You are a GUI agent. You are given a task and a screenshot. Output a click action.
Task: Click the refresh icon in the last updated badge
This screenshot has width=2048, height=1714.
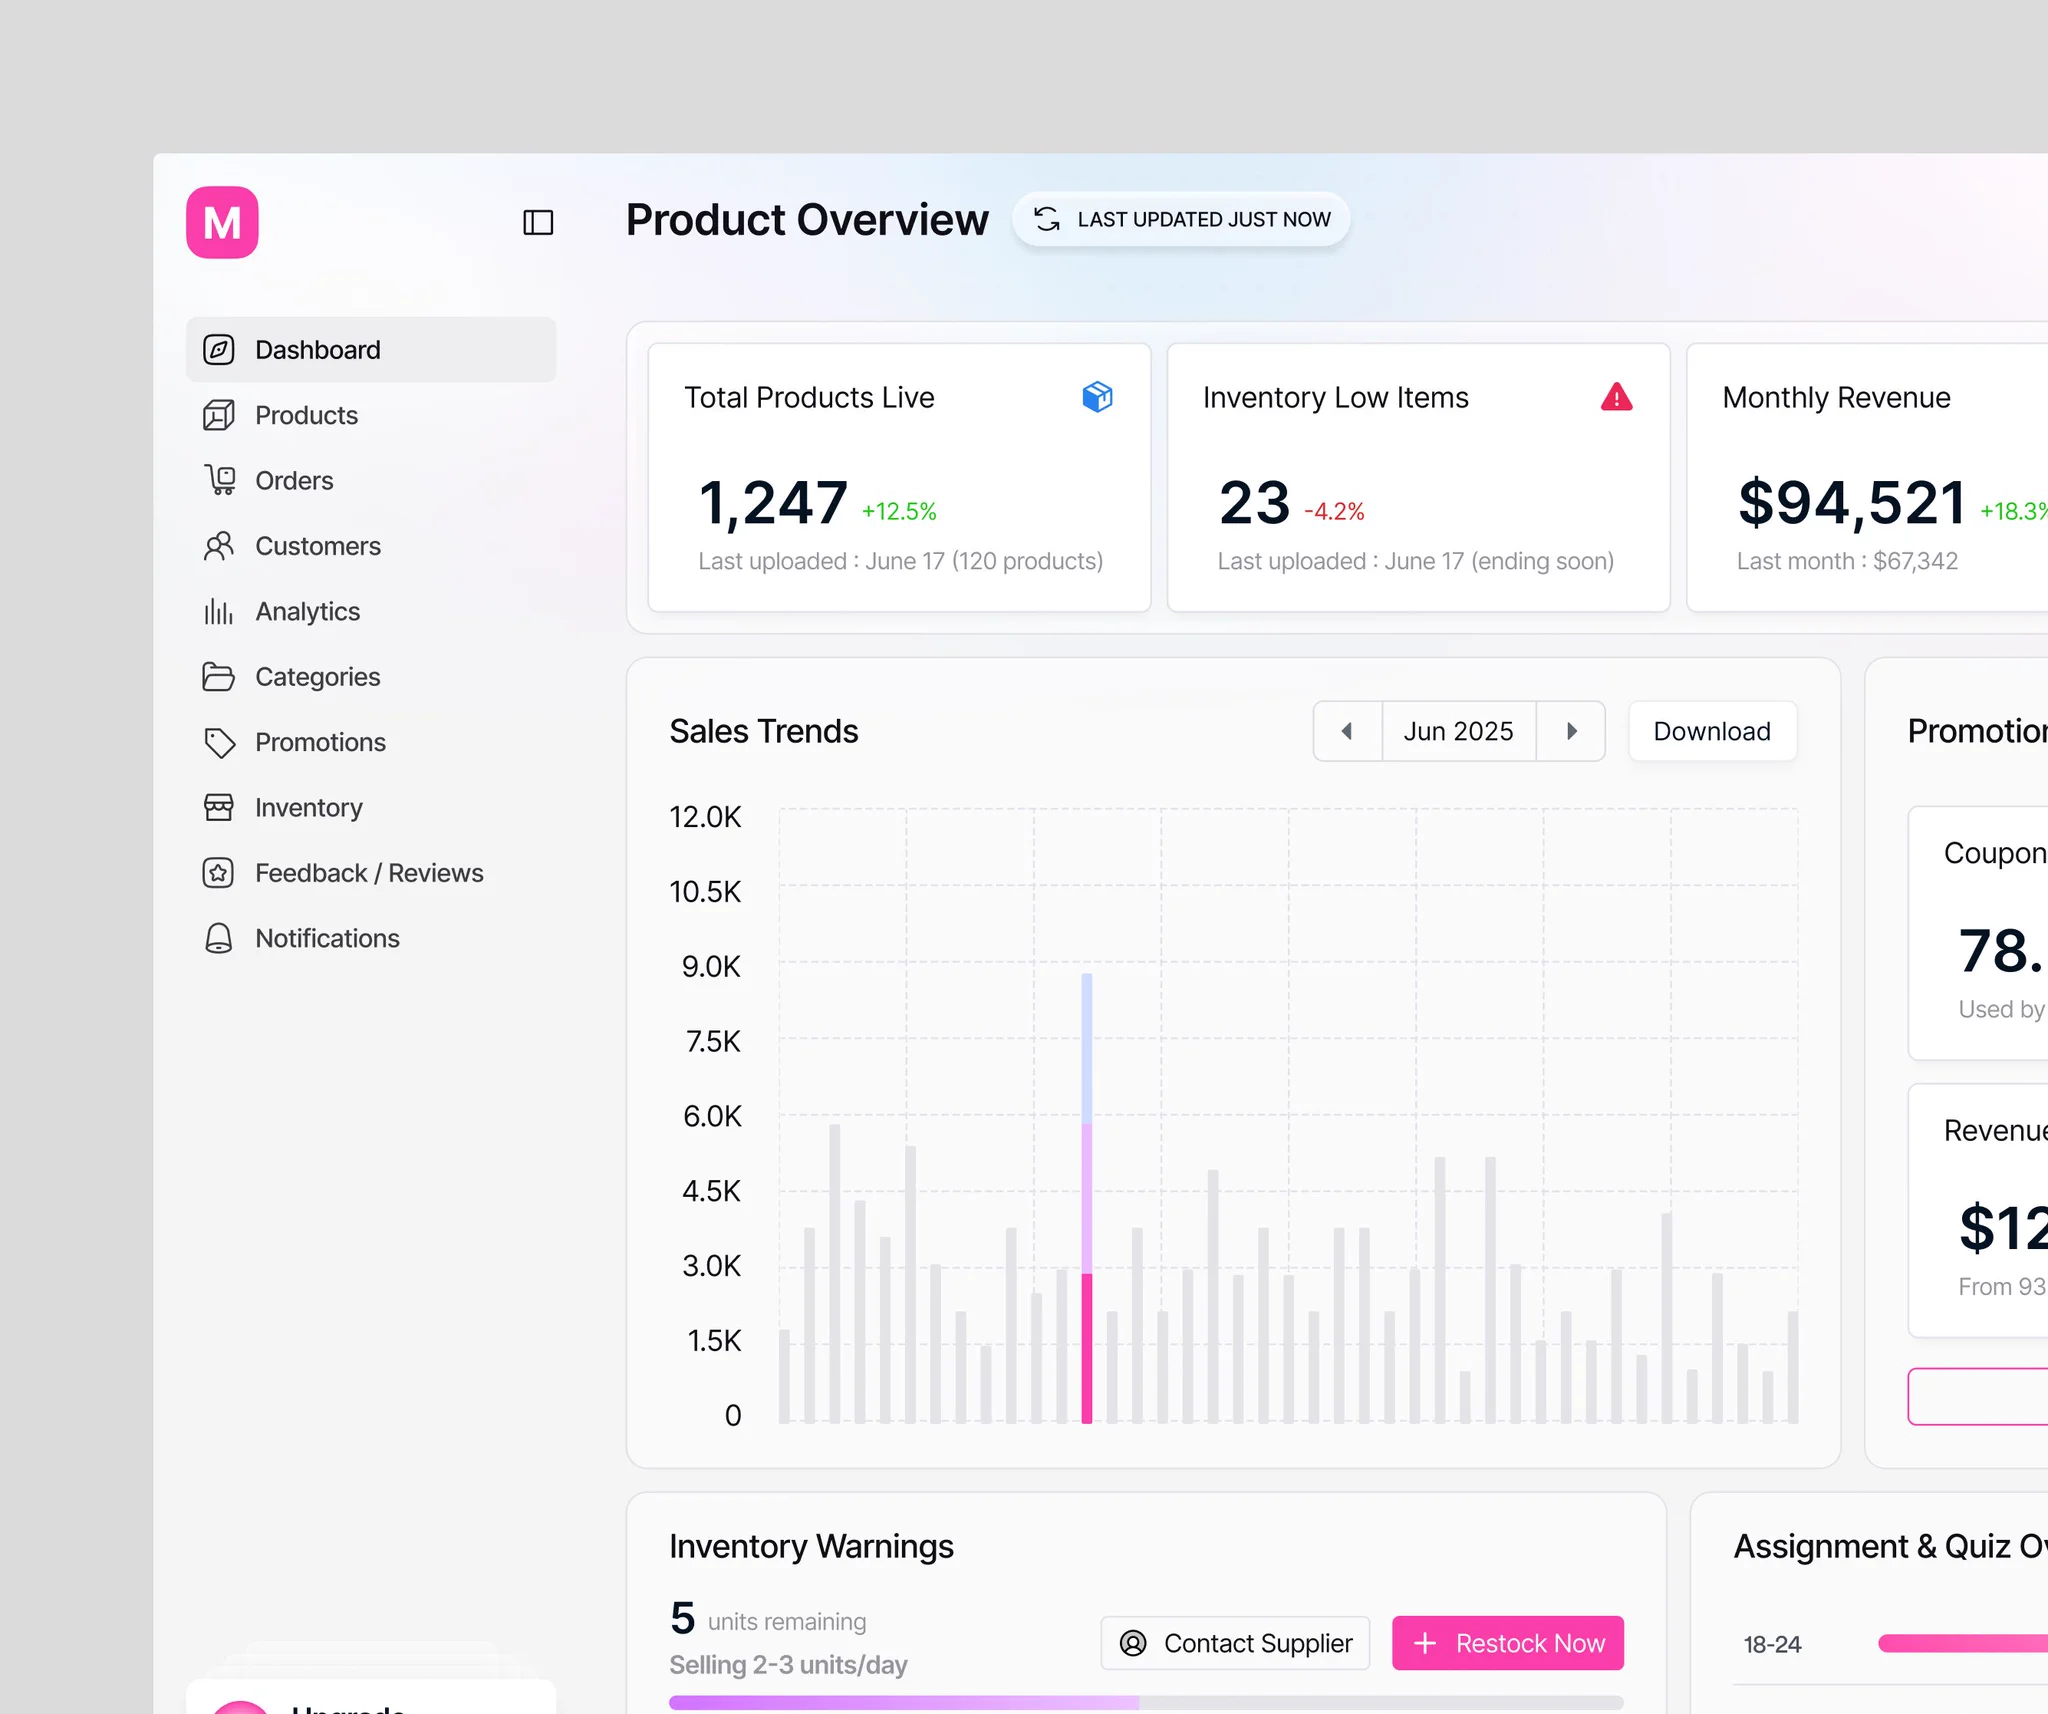[x=1047, y=219]
